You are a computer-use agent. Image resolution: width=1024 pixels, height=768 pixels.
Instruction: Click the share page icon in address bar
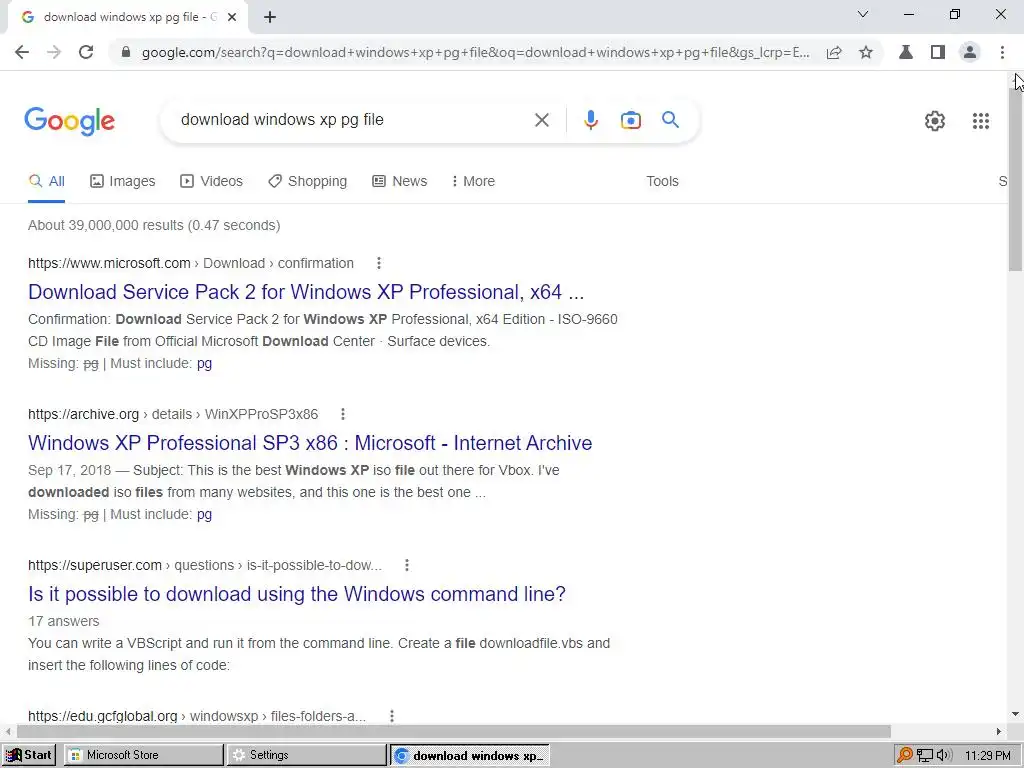[834, 52]
